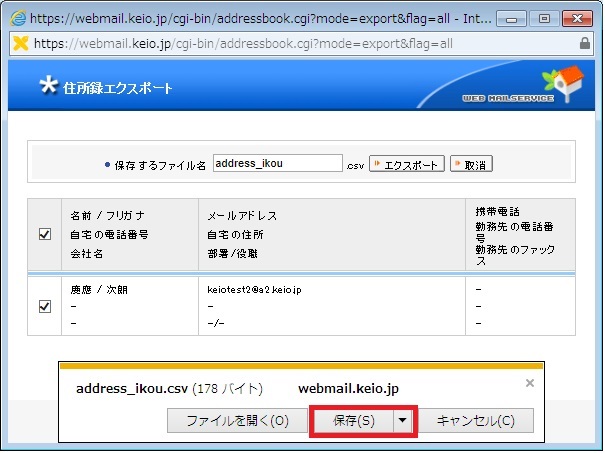Click the asterisk logo beside 住所録エクスポート
Viewport: 605px width, 453px height.
coord(46,86)
